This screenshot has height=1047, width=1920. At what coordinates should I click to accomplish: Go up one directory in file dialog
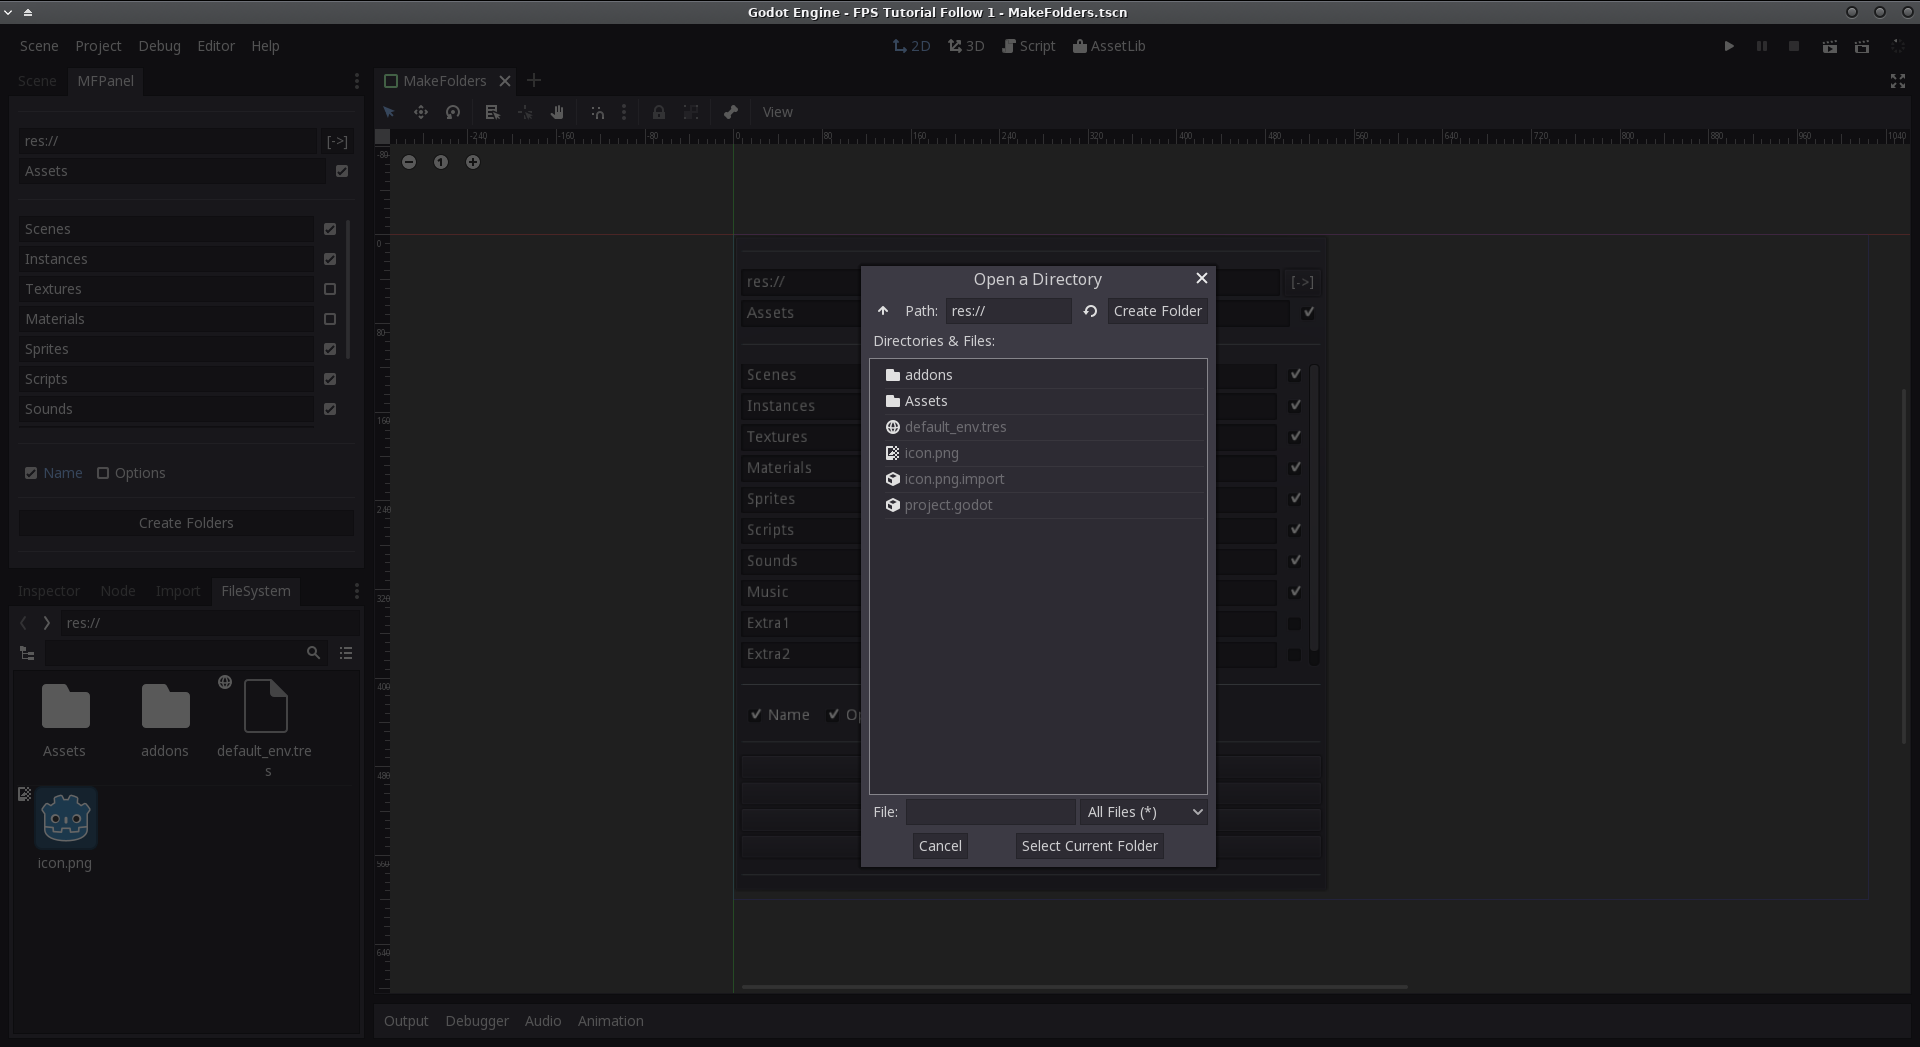click(x=882, y=311)
